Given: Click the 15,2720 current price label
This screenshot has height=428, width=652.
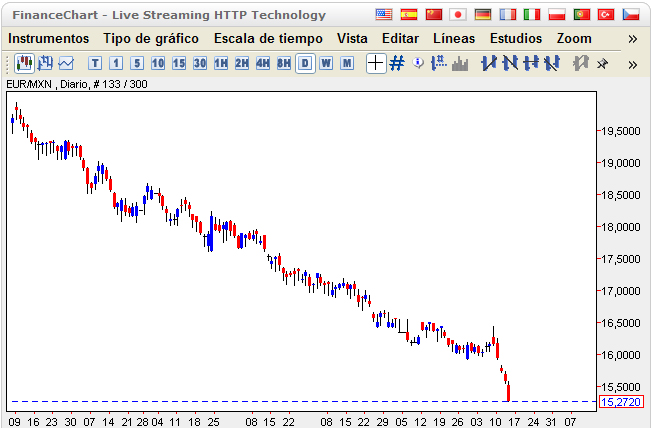Looking at the screenshot, I should point(619,401).
